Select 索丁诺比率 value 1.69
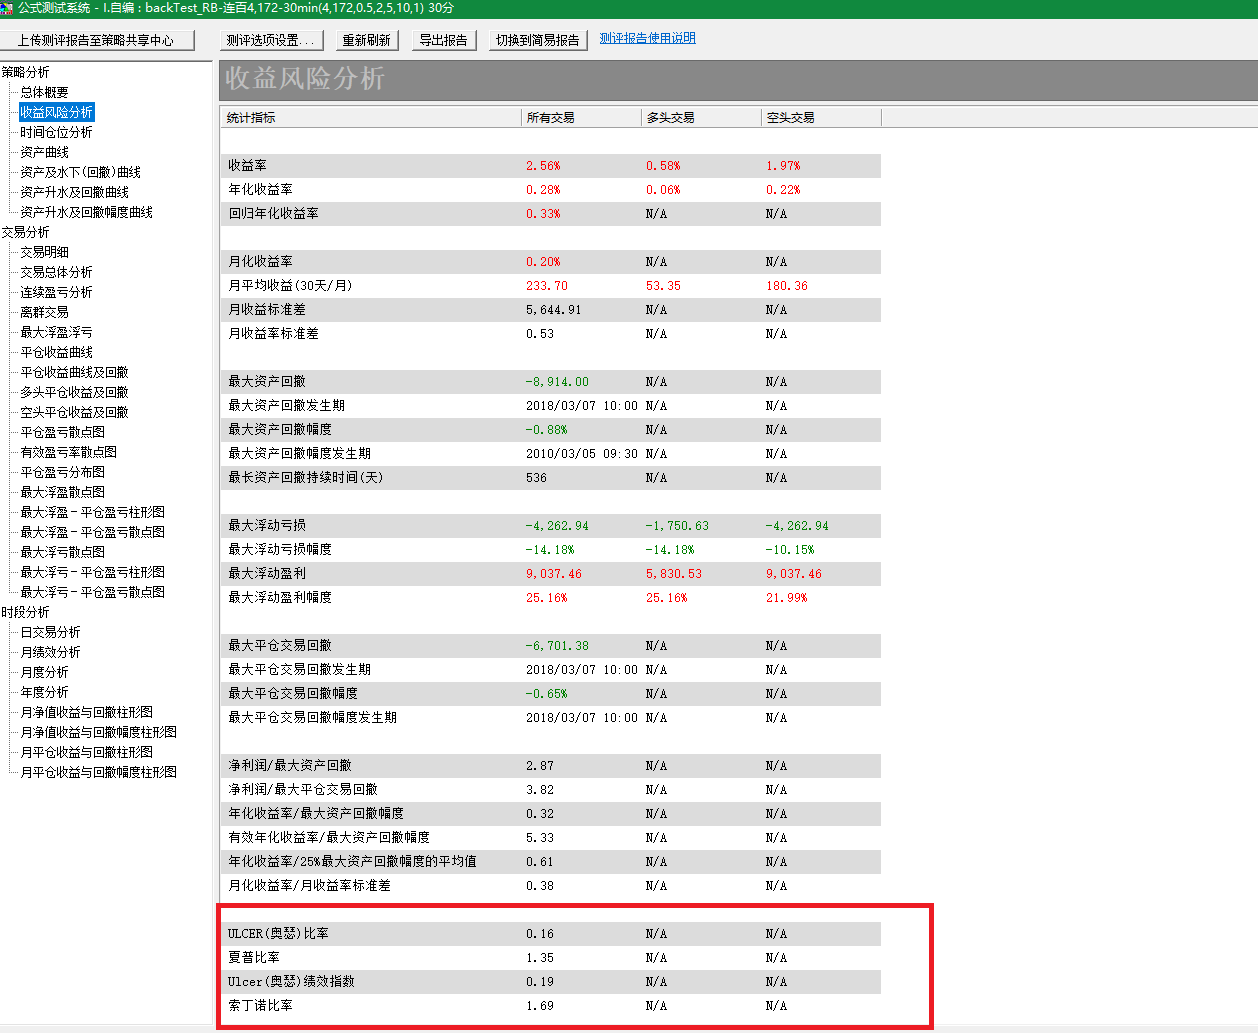1258x1033 pixels. pos(540,1005)
